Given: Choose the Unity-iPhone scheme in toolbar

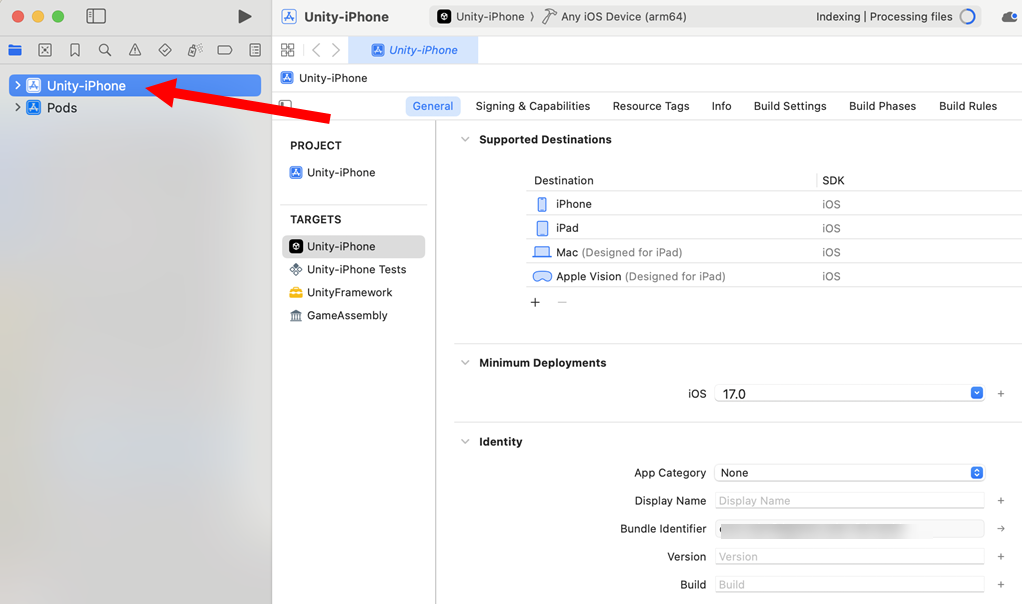Looking at the screenshot, I should 481,17.
